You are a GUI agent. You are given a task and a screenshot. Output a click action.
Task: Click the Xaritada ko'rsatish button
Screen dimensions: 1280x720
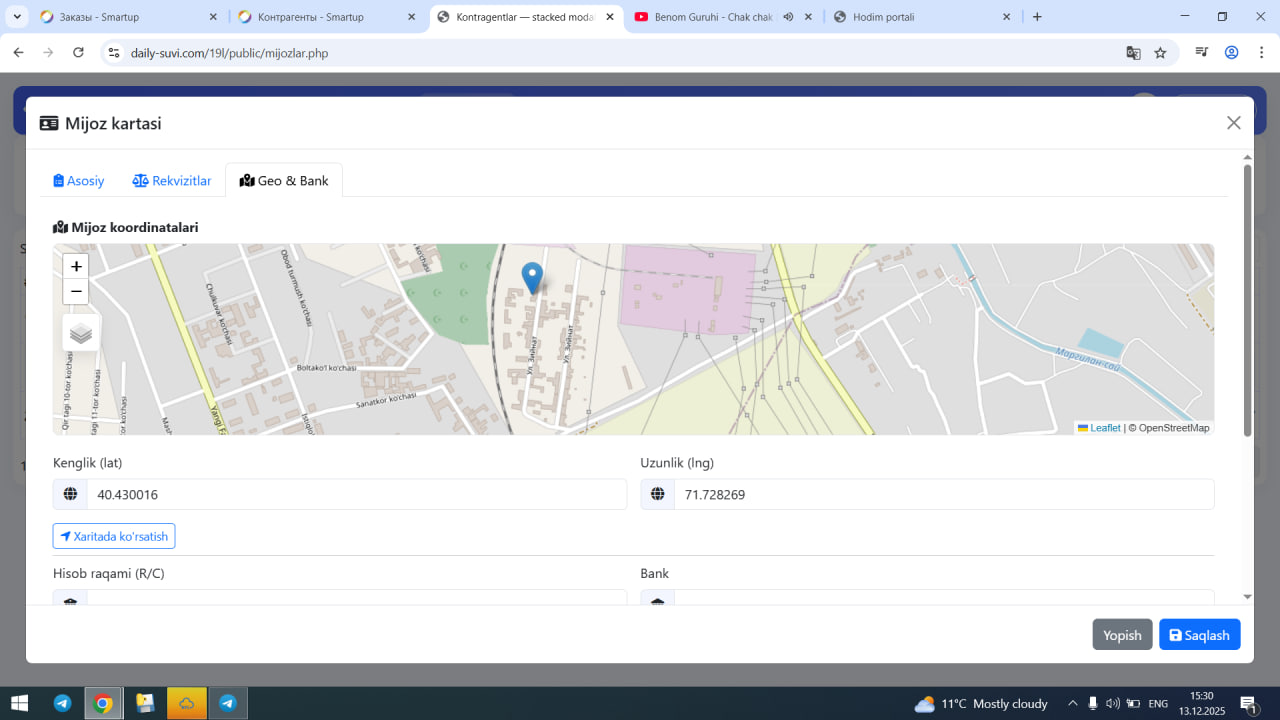pos(114,536)
